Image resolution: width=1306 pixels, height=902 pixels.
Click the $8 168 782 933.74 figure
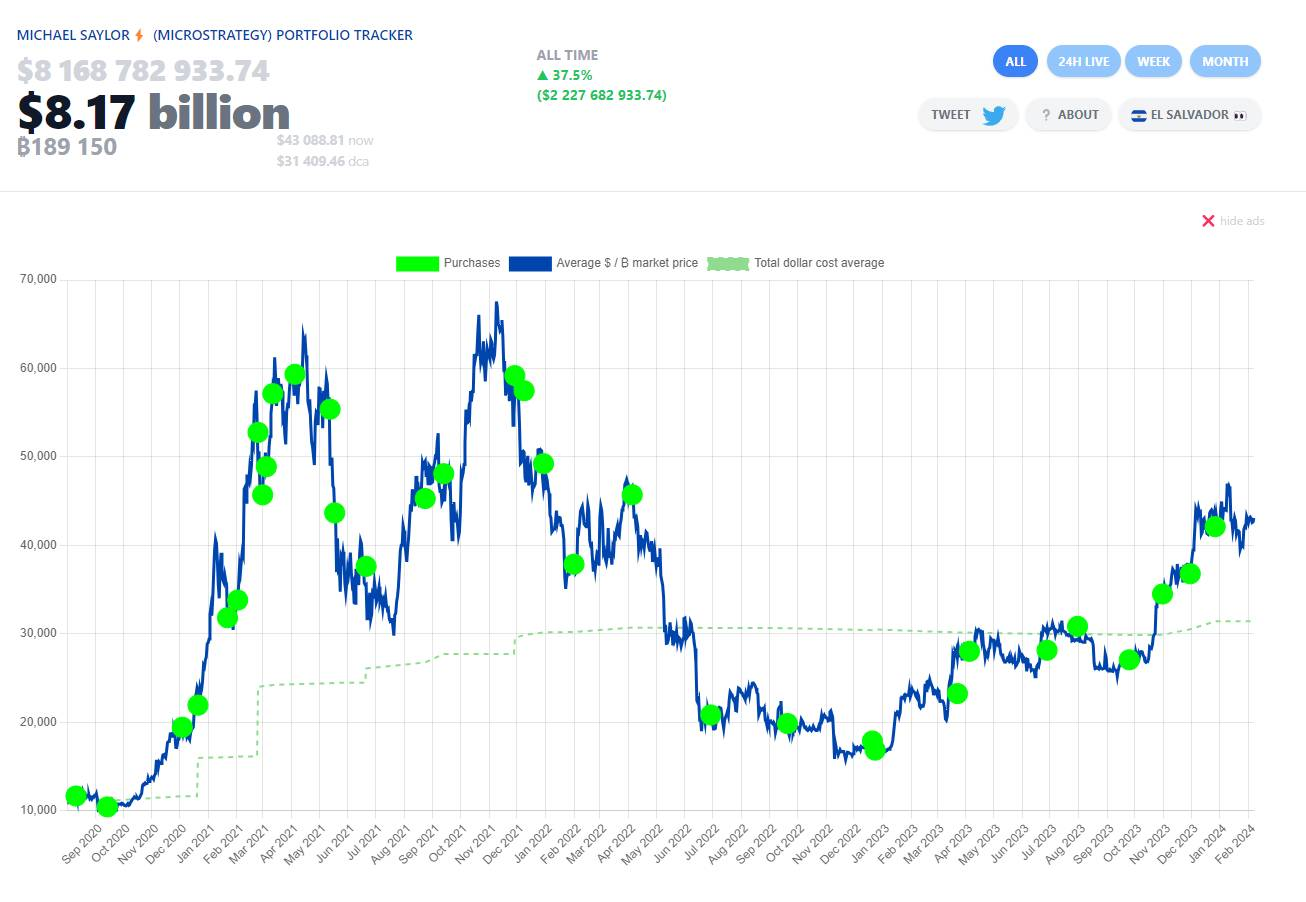coord(143,71)
